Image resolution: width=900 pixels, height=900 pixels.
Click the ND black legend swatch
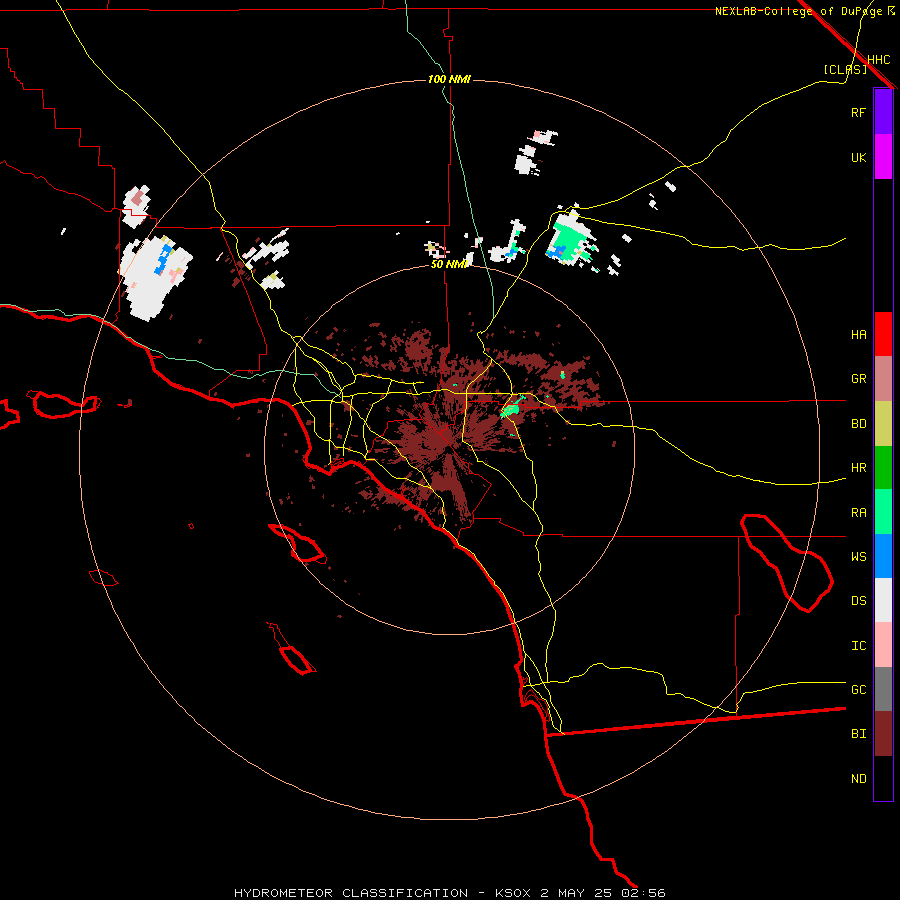(x=883, y=778)
